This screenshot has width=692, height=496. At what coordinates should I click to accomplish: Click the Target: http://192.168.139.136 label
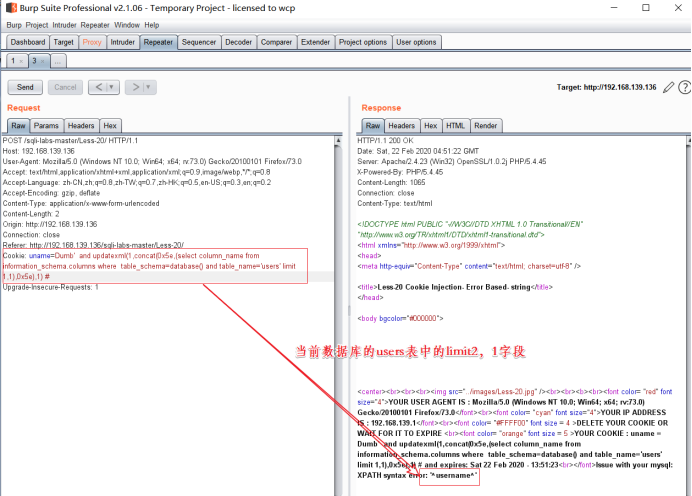coord(606,87)
